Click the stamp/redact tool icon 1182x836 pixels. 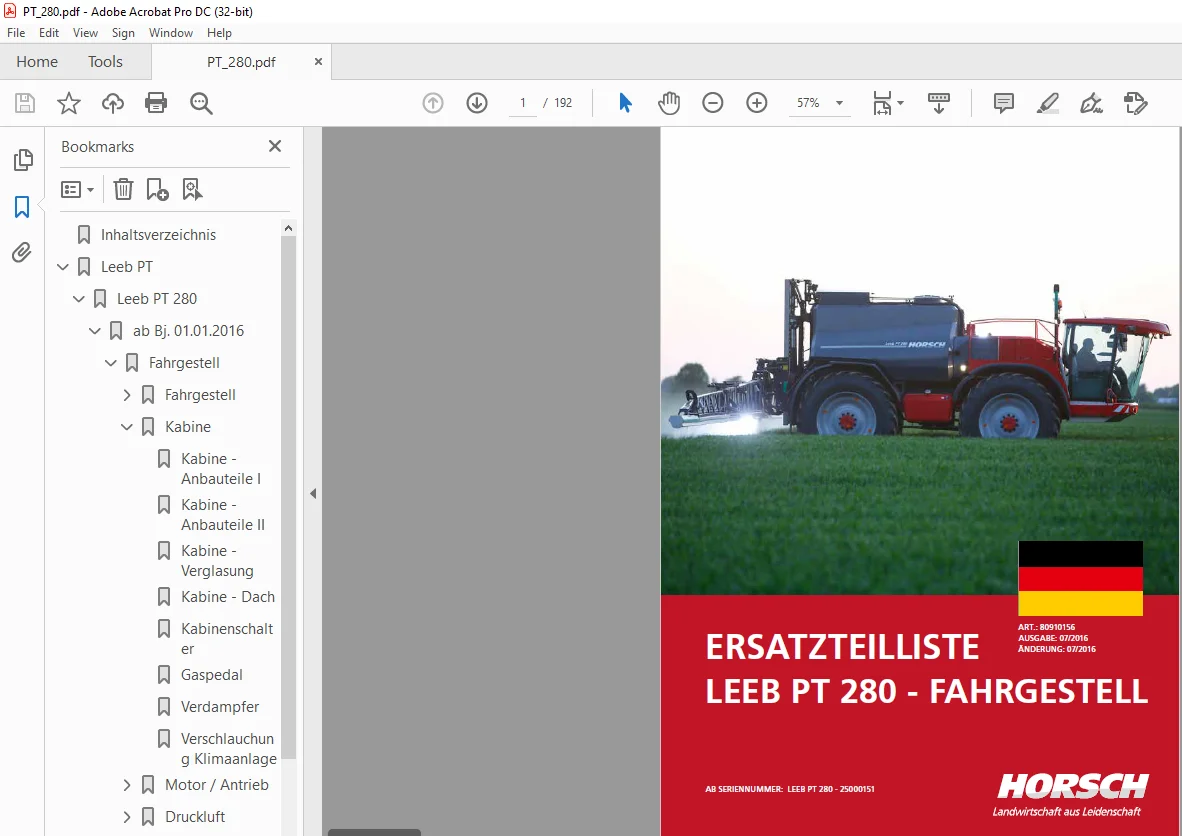1135,103
